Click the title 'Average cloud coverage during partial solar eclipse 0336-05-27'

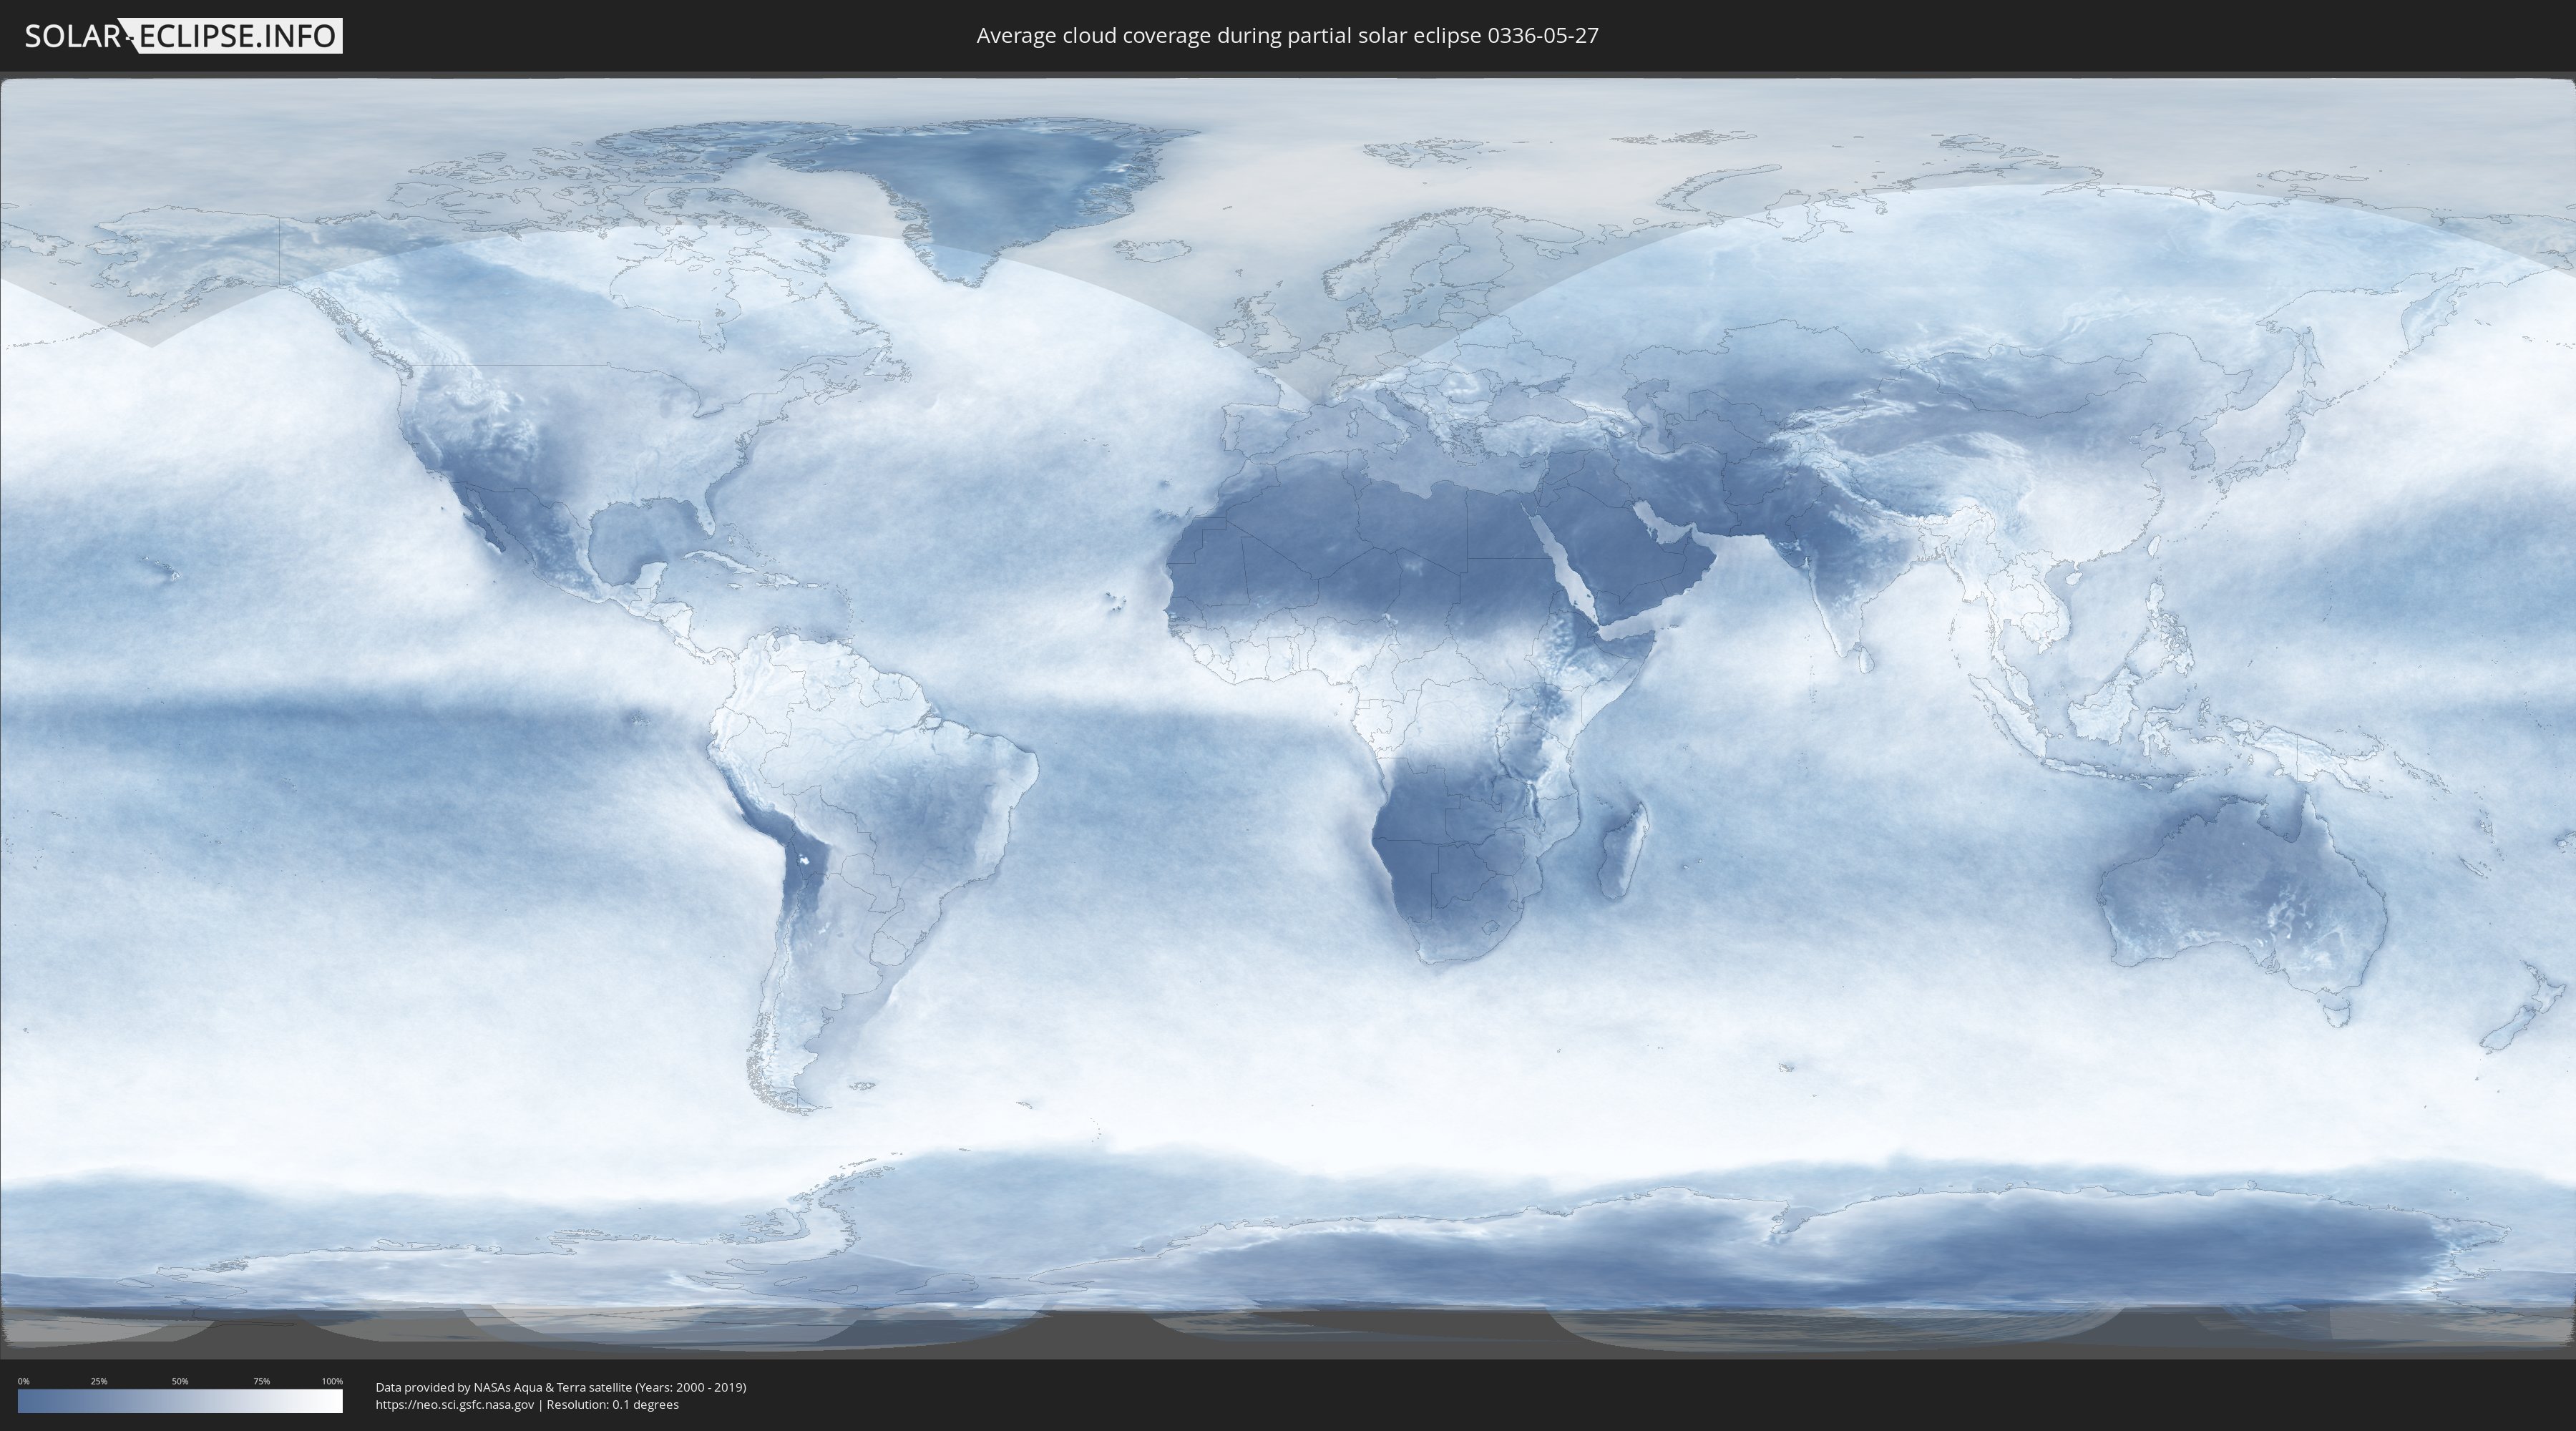click(1287, 36)
